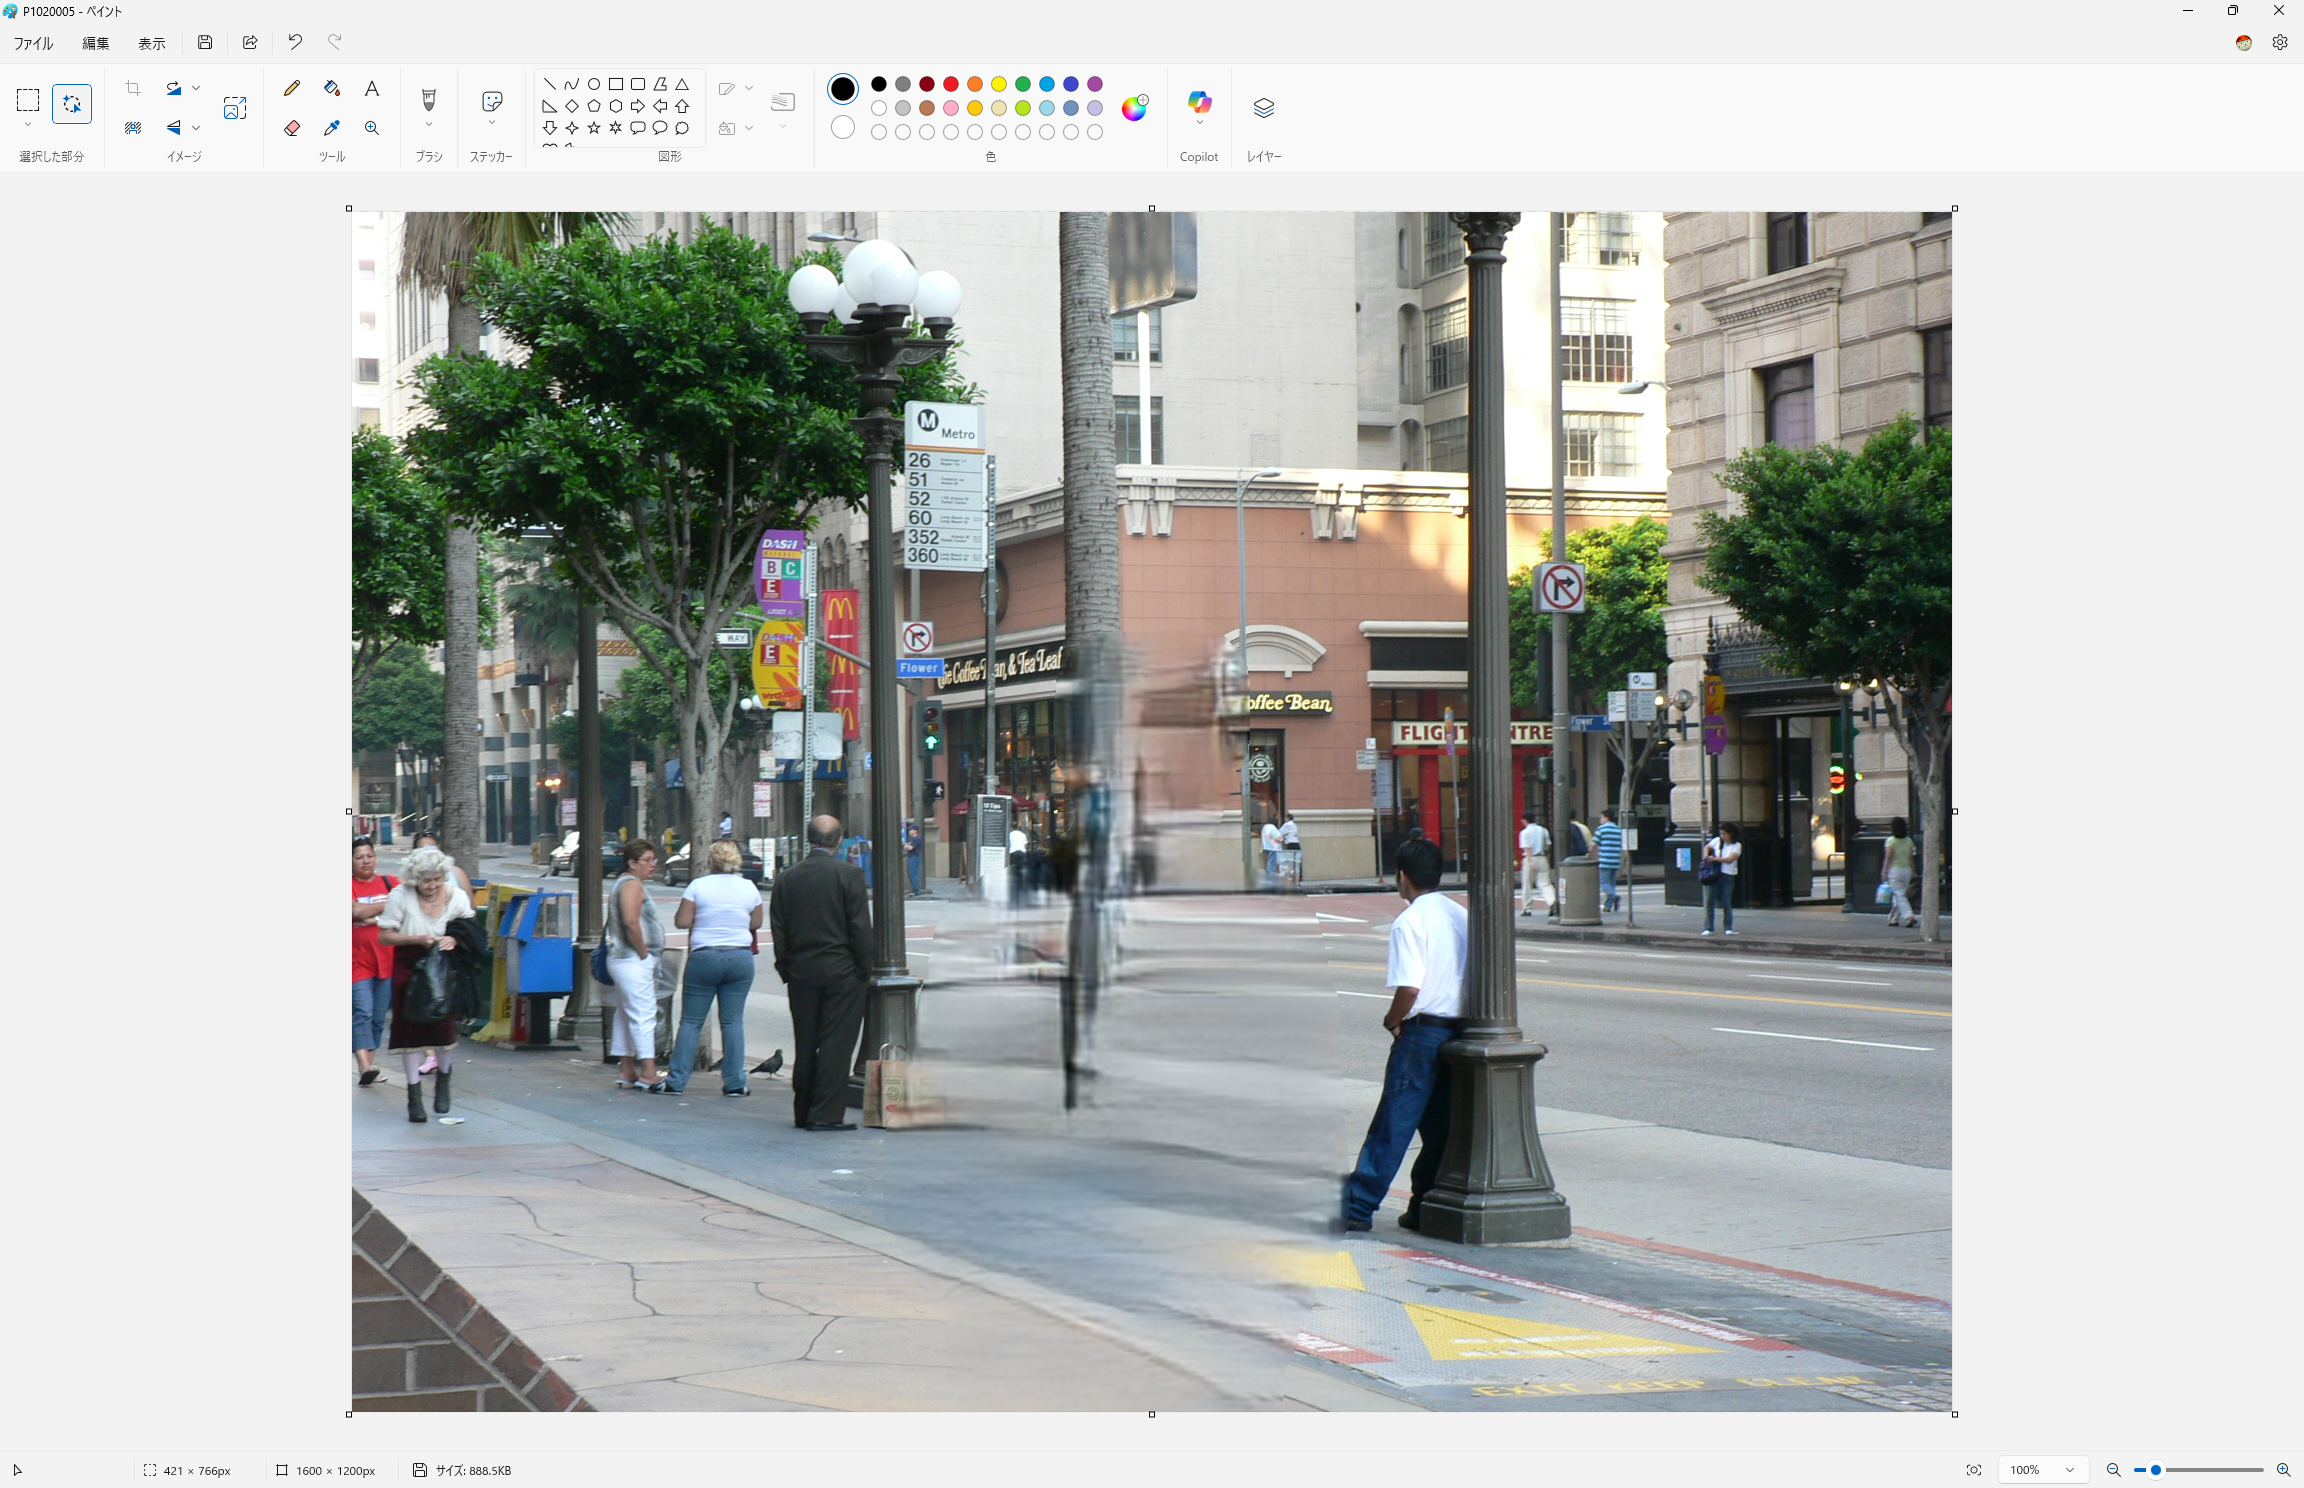Viewport: 2304px width, 1488px height.
Task: Select the Eraser tool
Action: coord(292,128)
